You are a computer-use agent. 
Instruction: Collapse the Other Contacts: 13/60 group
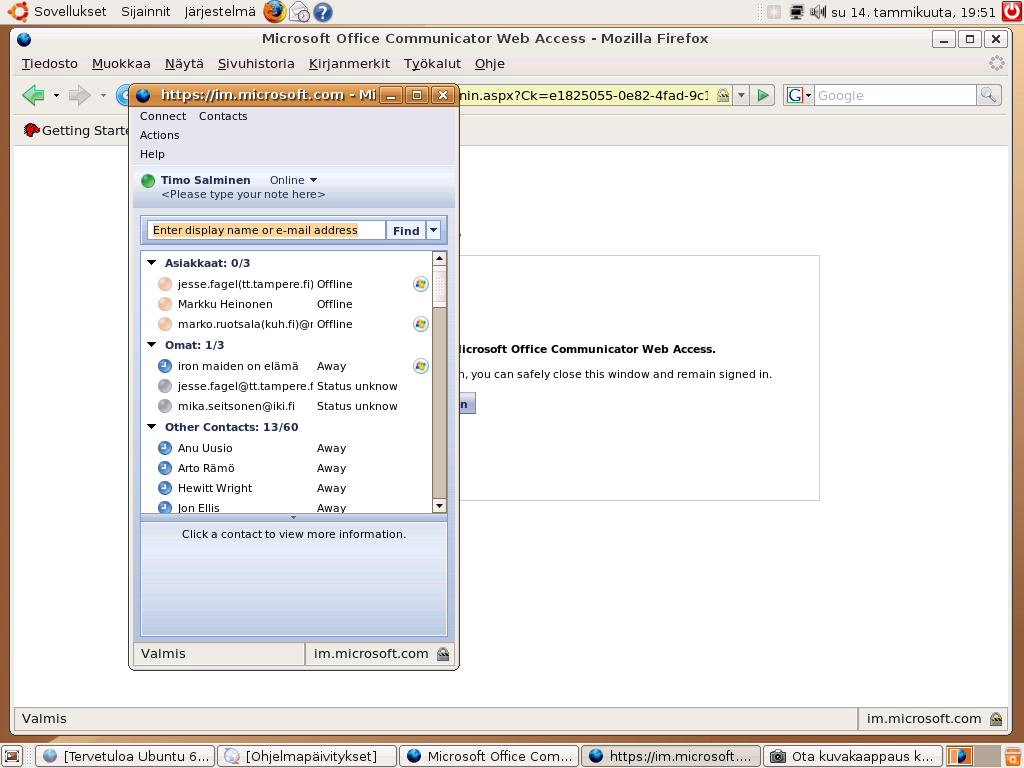pos(152,427)
